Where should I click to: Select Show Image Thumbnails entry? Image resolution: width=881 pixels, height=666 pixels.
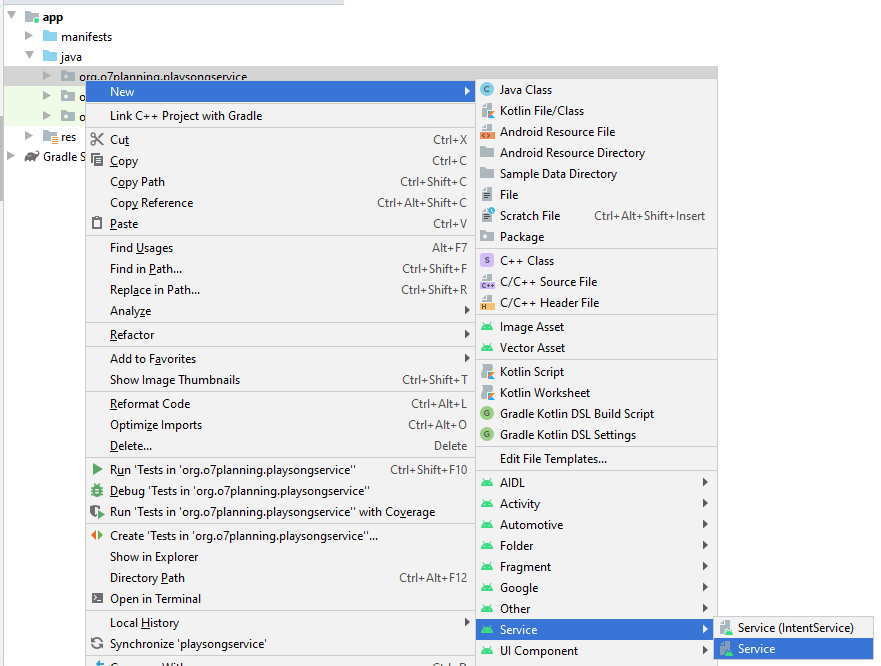click(280, 380)
